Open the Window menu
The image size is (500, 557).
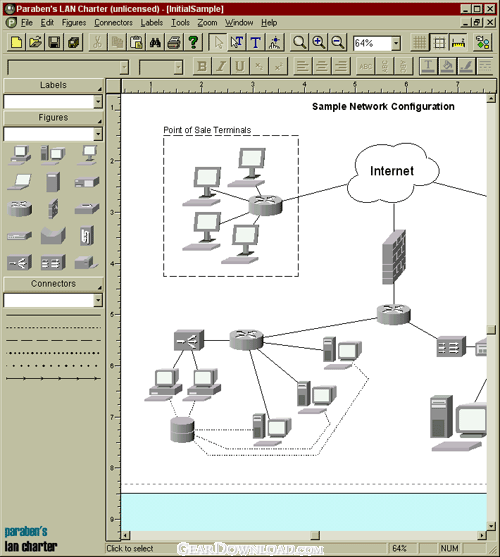click(239, 23)
